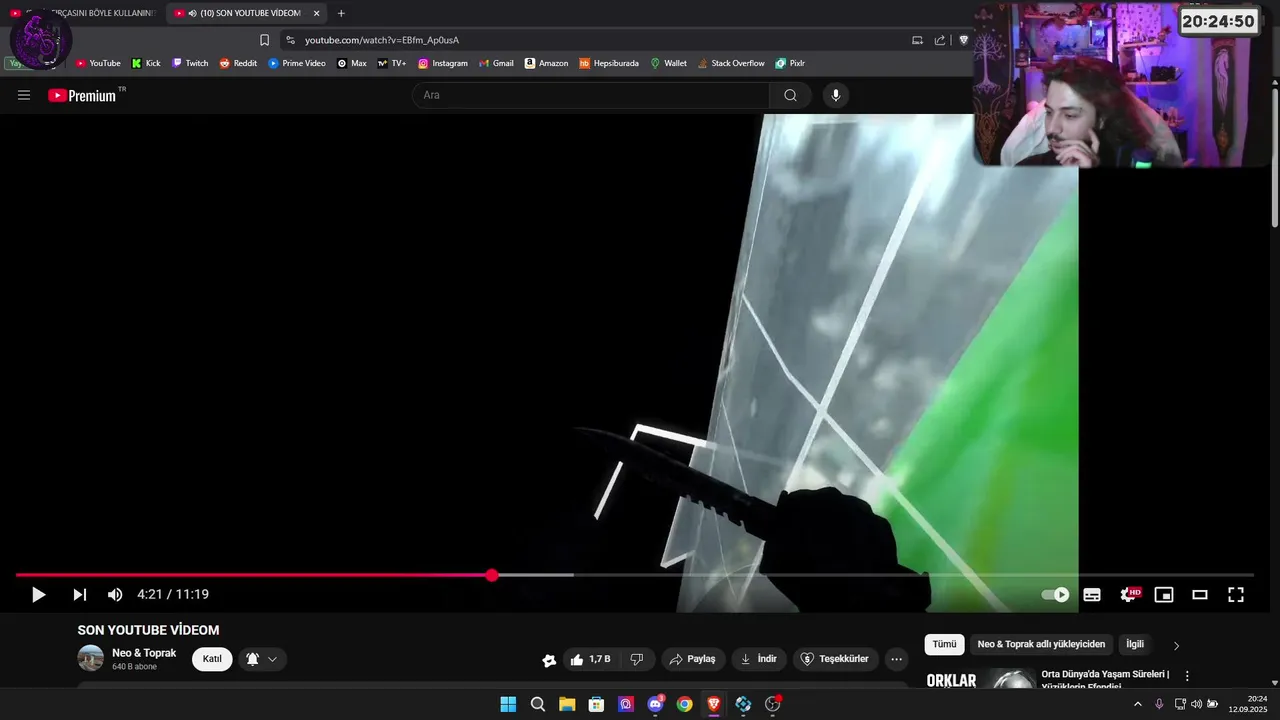Open File Explorer from the taskbar
This screenshot has width=1280, height=720.
[x=567, y=704]
